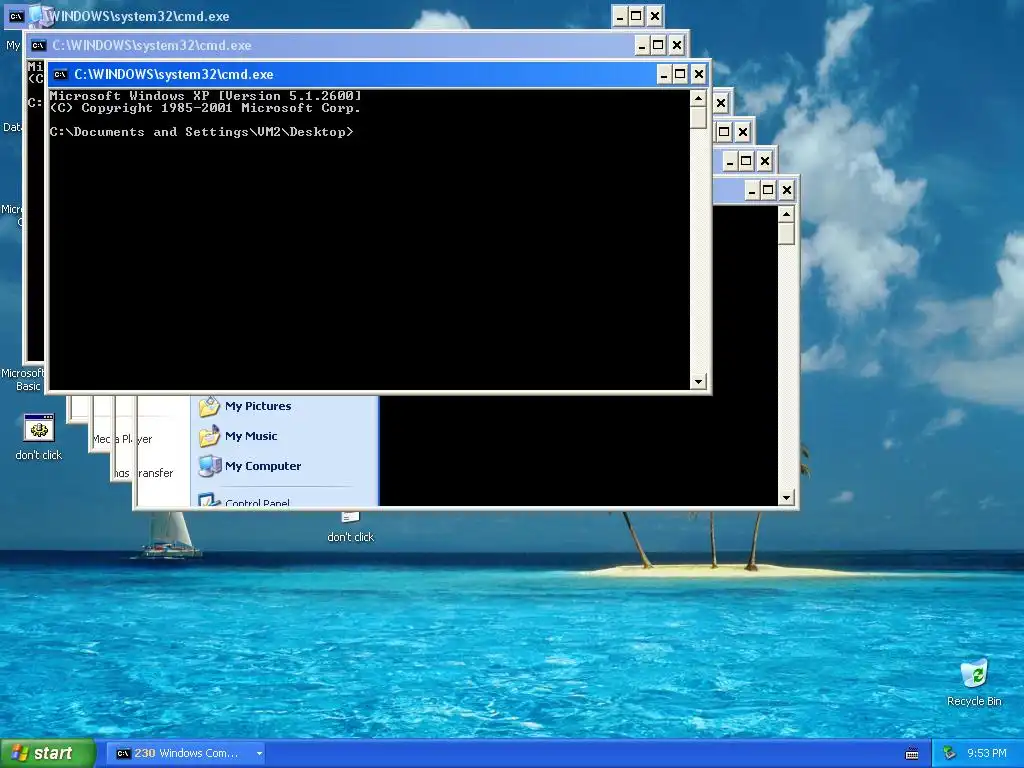Open system icon of the second inactive cmd window
Image resolution: width=1024 pixels, height=768 pixels.
click(39, 46)
